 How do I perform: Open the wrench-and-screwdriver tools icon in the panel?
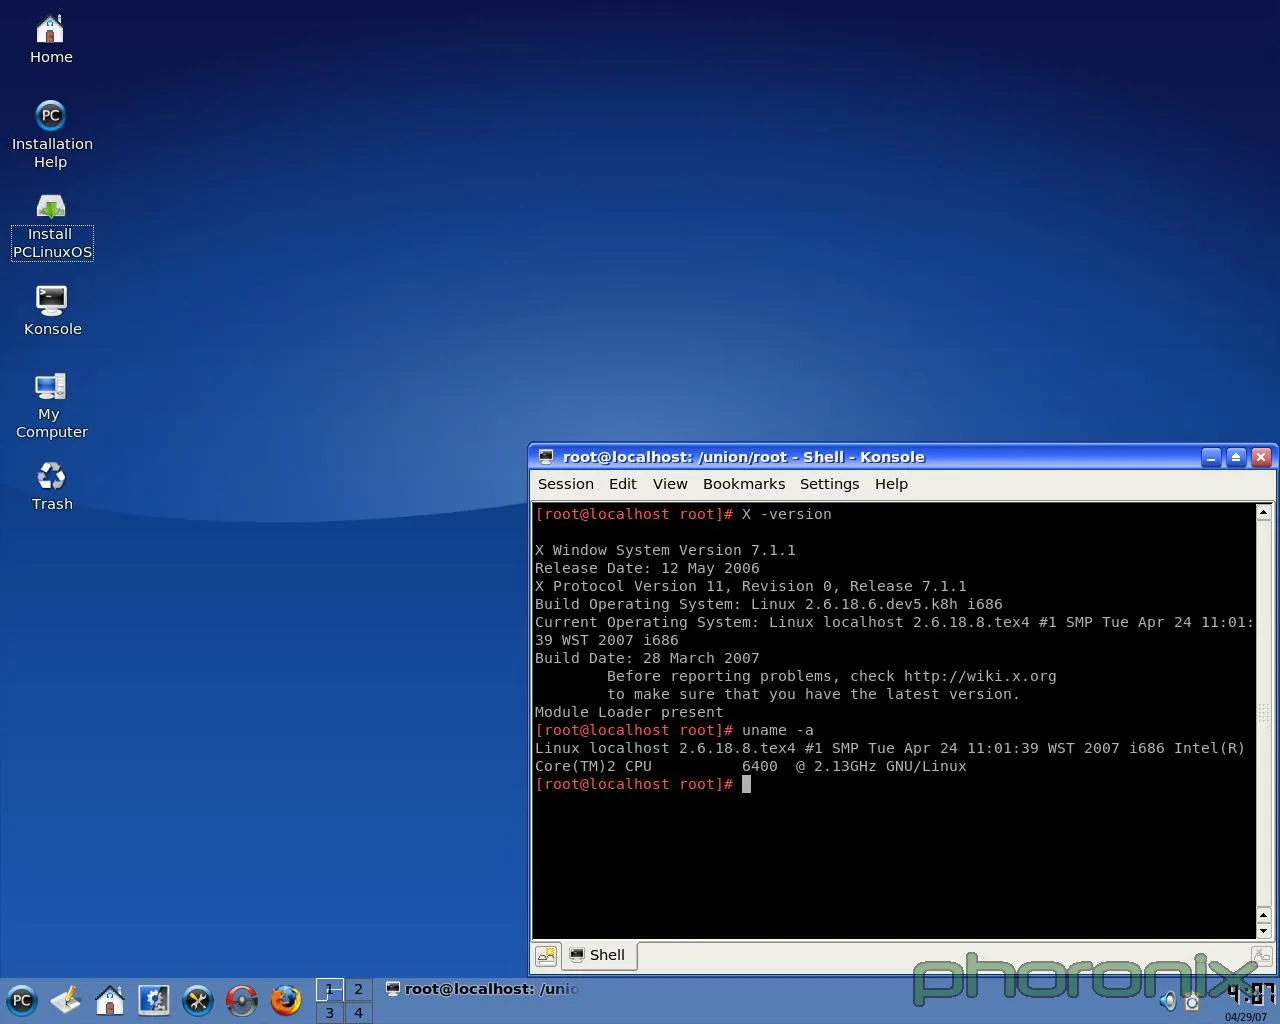[198, 1000]
